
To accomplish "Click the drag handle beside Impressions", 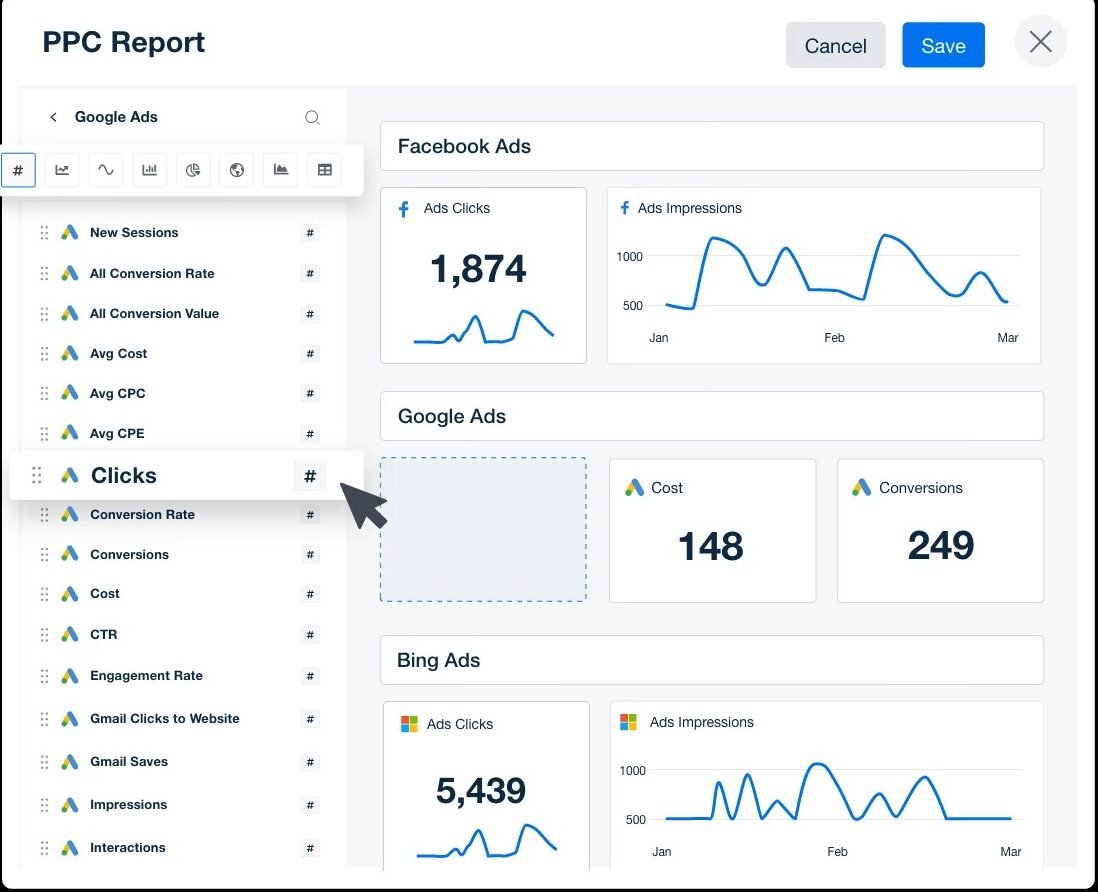I will coord(44,805).
